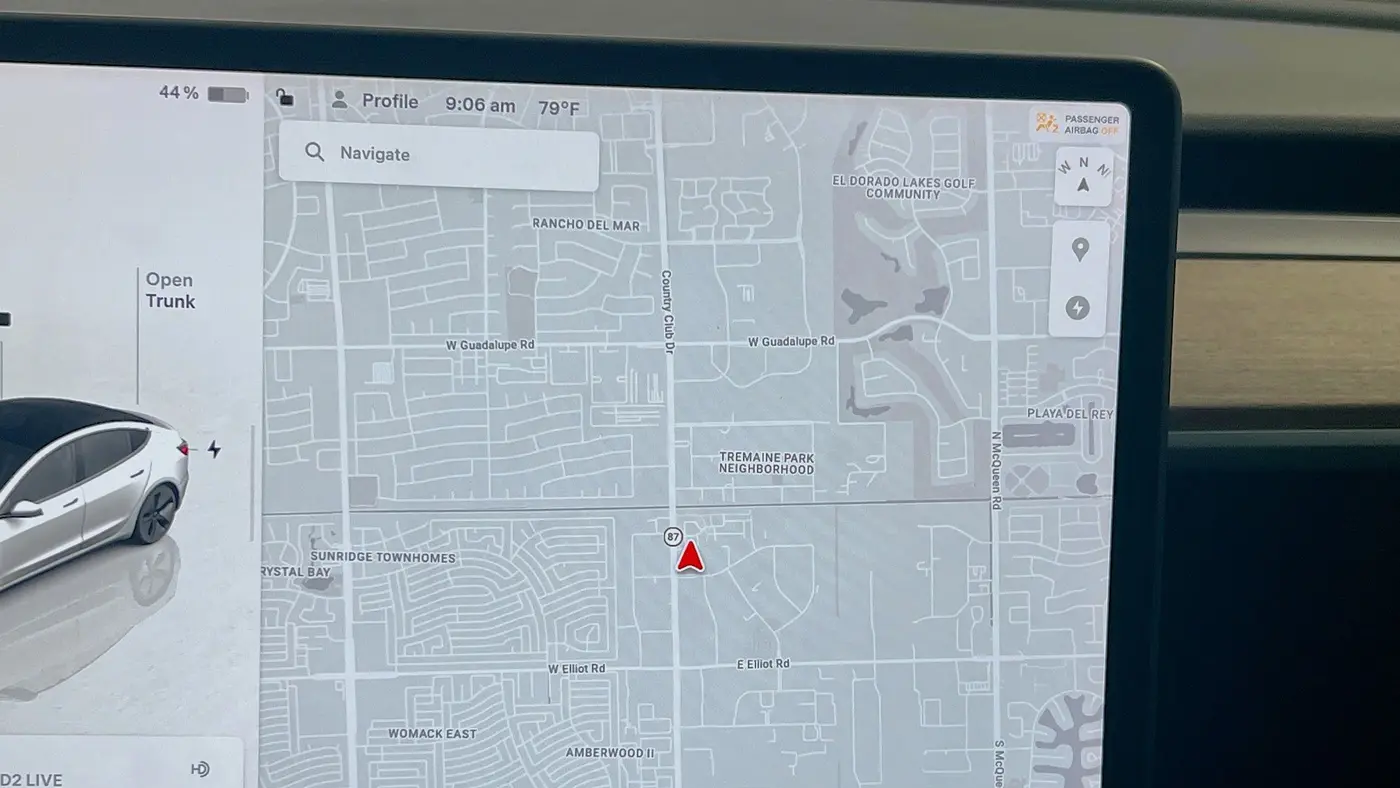
Task: Tap the 79°F temperature readout
Action: point(559,108)
